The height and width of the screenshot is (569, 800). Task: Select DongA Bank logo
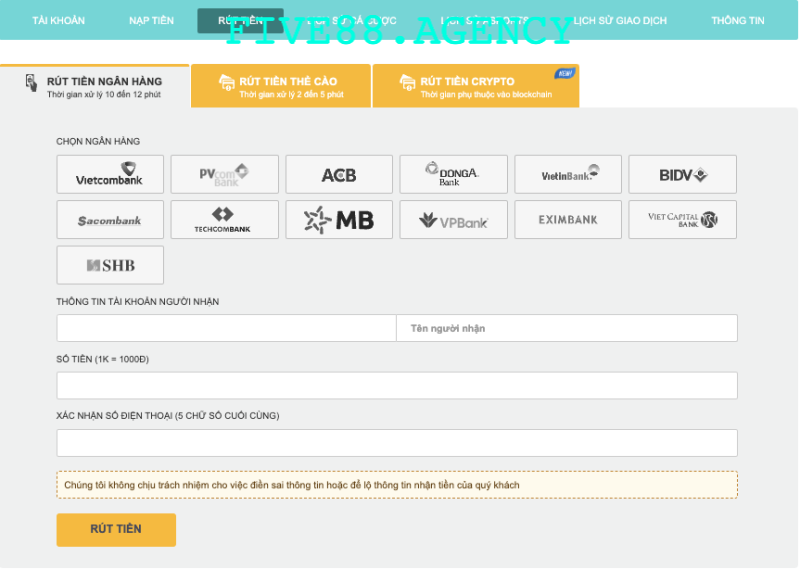click(x=453, y=174)
